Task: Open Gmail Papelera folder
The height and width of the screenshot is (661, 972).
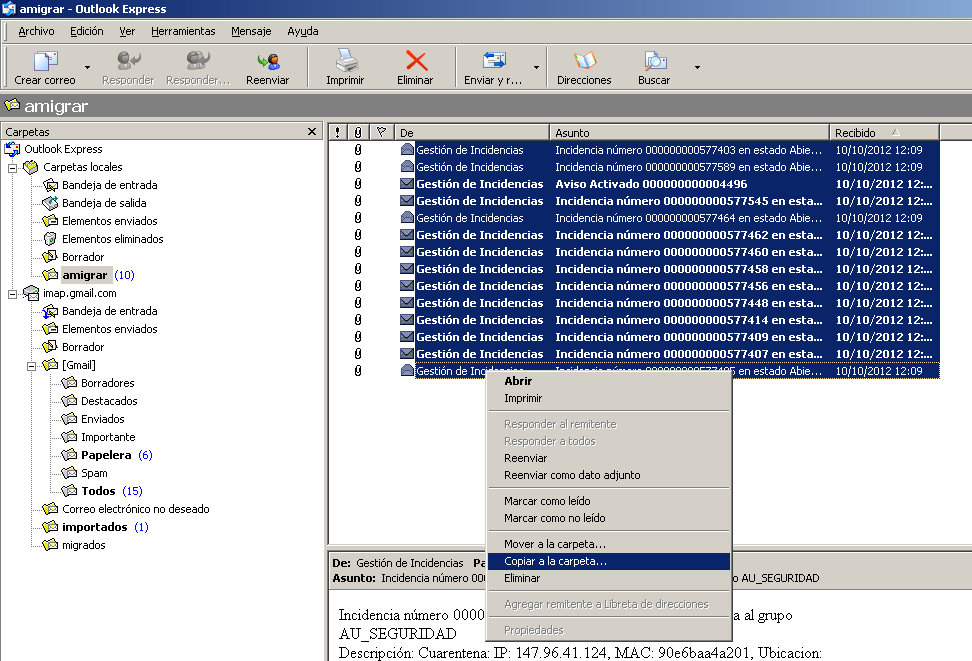Action: click(x=106, y=455)
